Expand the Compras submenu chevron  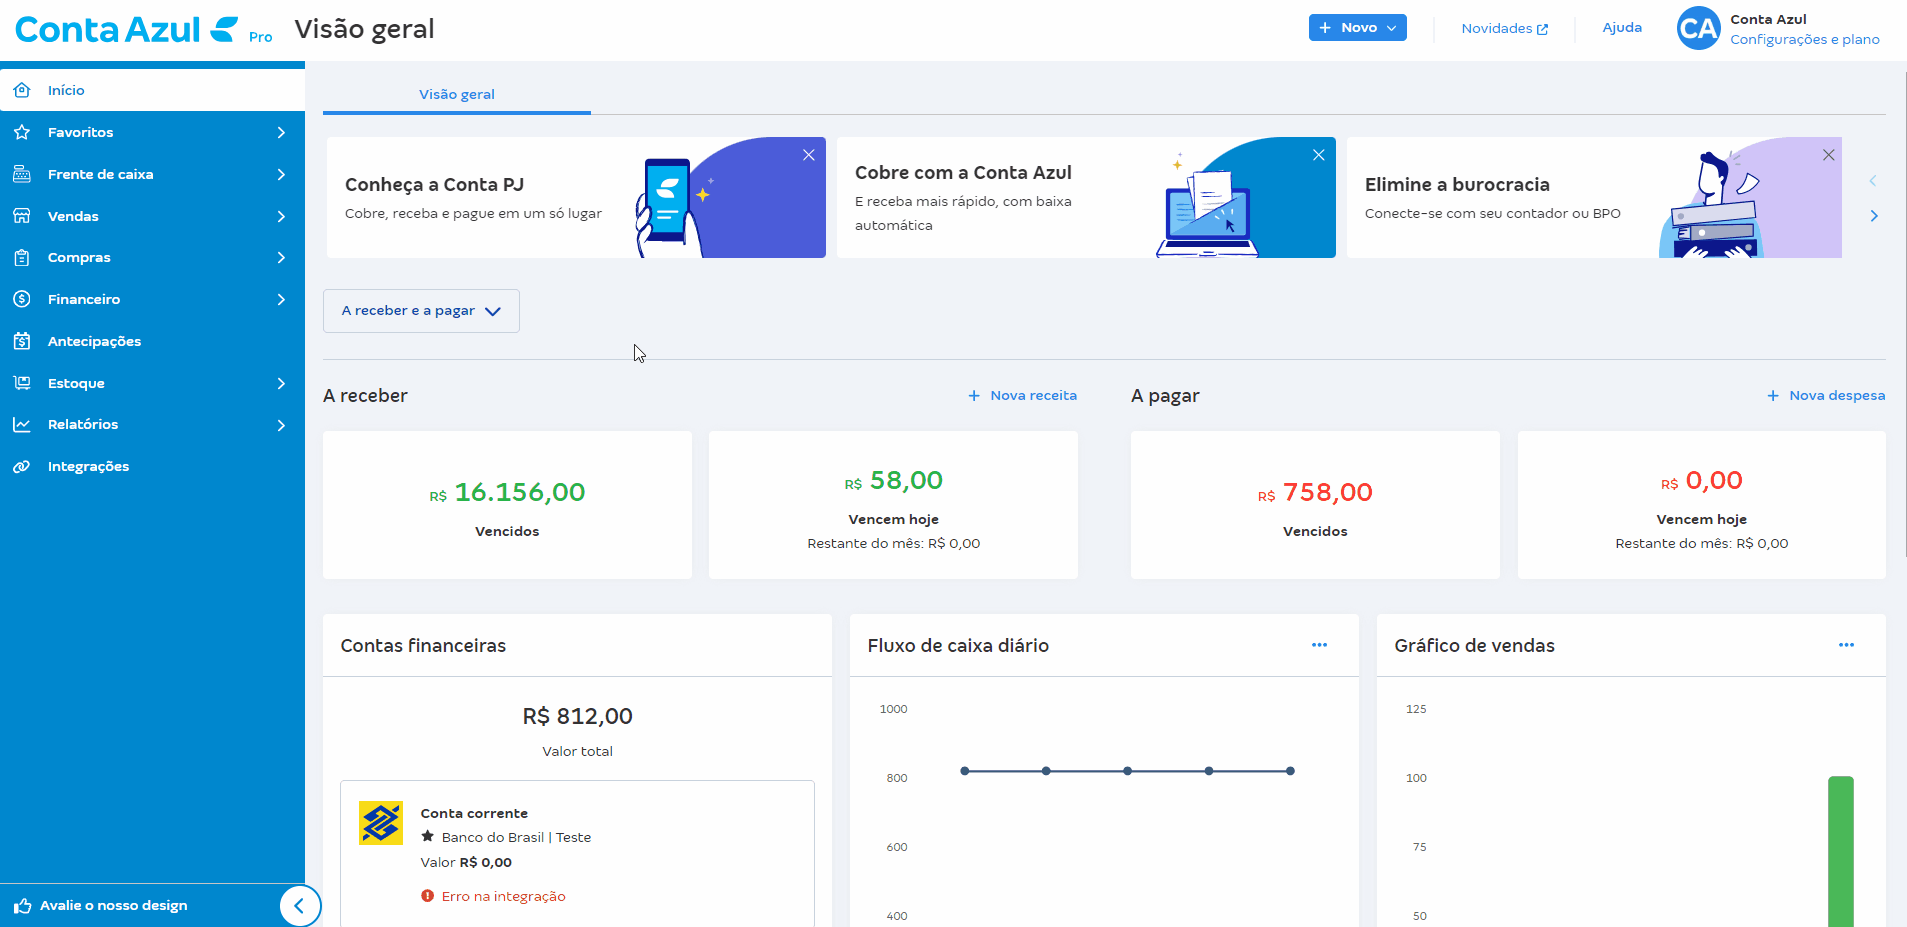[x=281, y=257]
